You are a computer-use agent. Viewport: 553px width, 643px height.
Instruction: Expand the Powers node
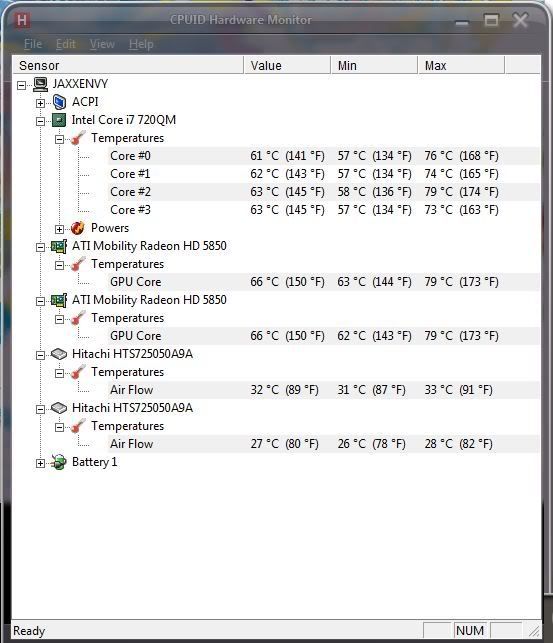pyautogui.click(x=59, y=229)
